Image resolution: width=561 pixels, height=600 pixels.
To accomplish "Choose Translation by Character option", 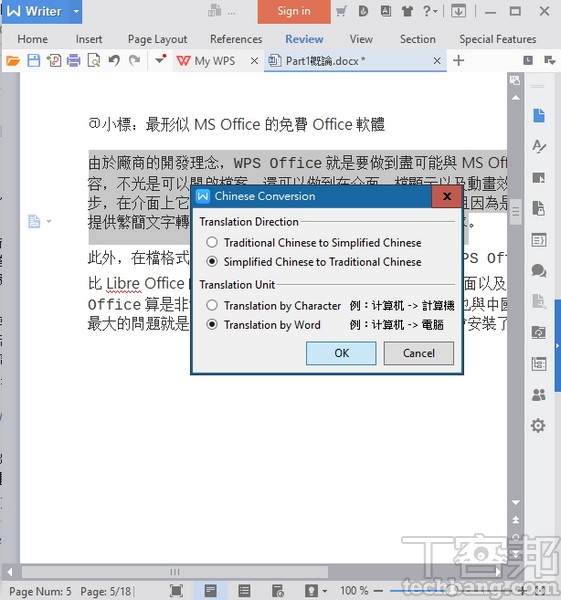I will [x=273, y=305].
